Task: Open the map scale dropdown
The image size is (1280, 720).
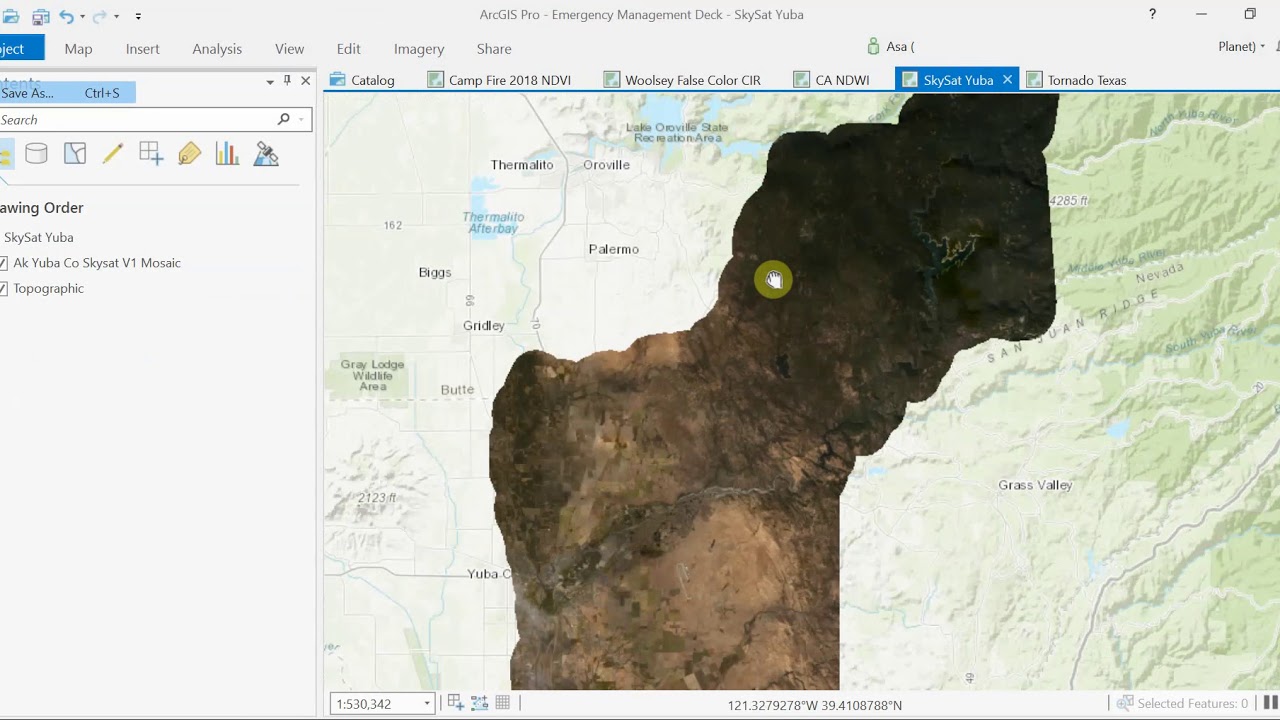Action: (x=427, y=704)
